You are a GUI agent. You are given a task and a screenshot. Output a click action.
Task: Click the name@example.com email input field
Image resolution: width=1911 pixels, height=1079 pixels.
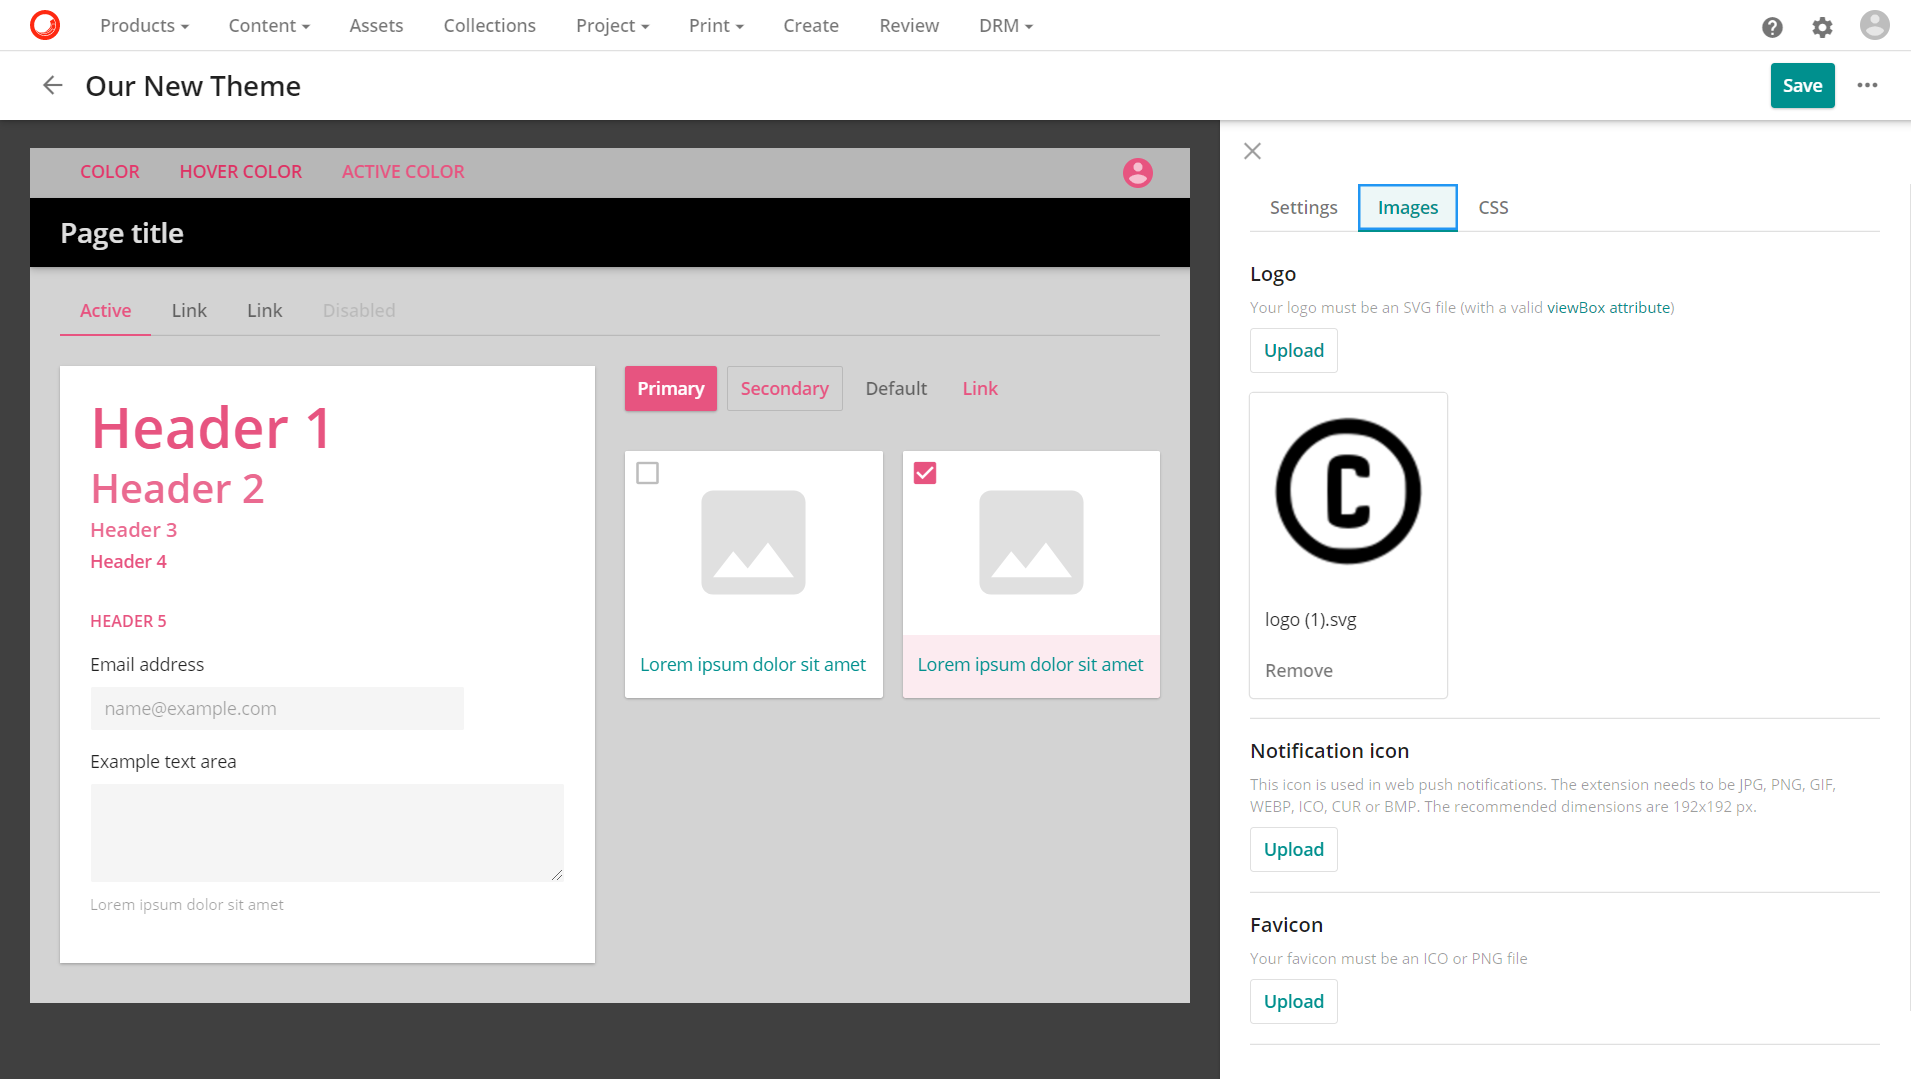click(277, 708)
